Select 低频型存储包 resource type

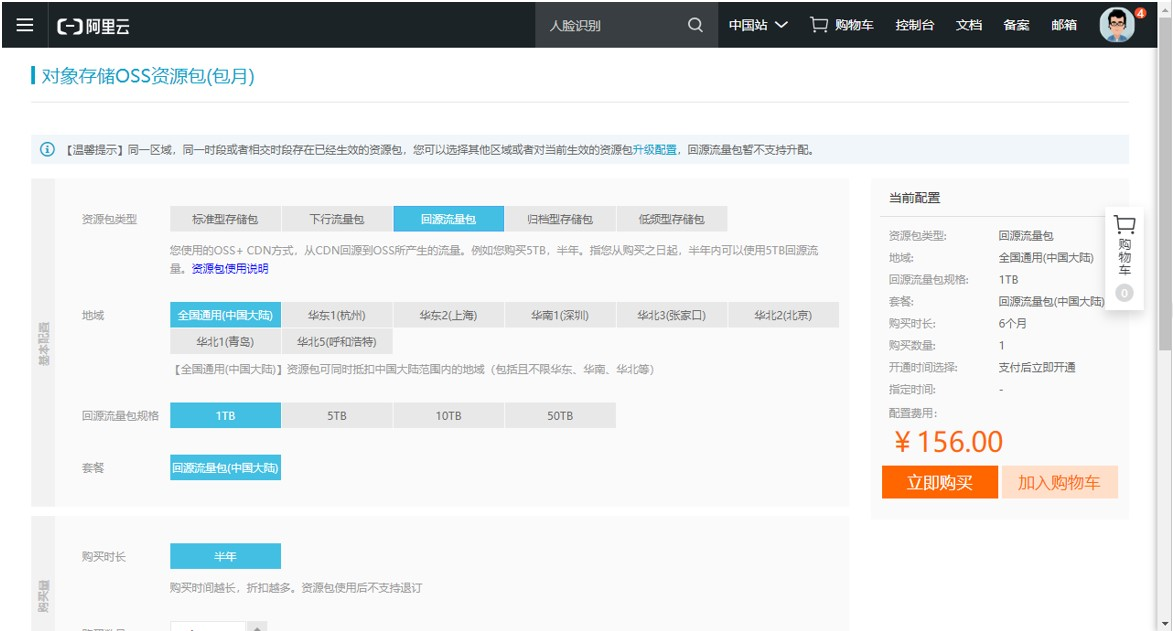[x=672, y=219]
